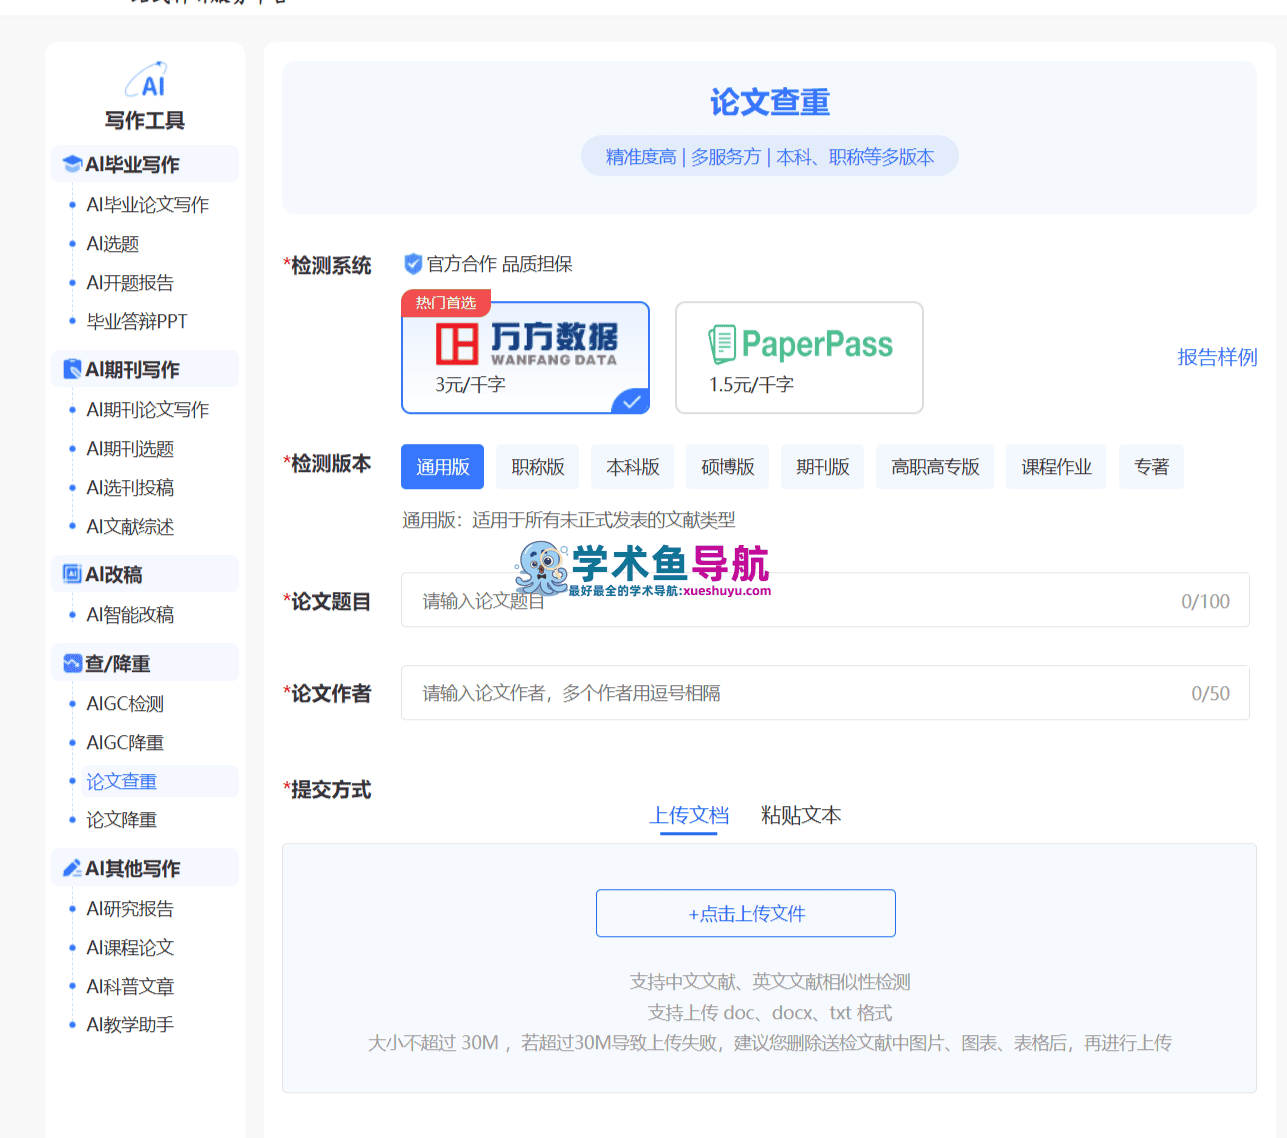Click the +点击上传文件 button

[746, 913]
